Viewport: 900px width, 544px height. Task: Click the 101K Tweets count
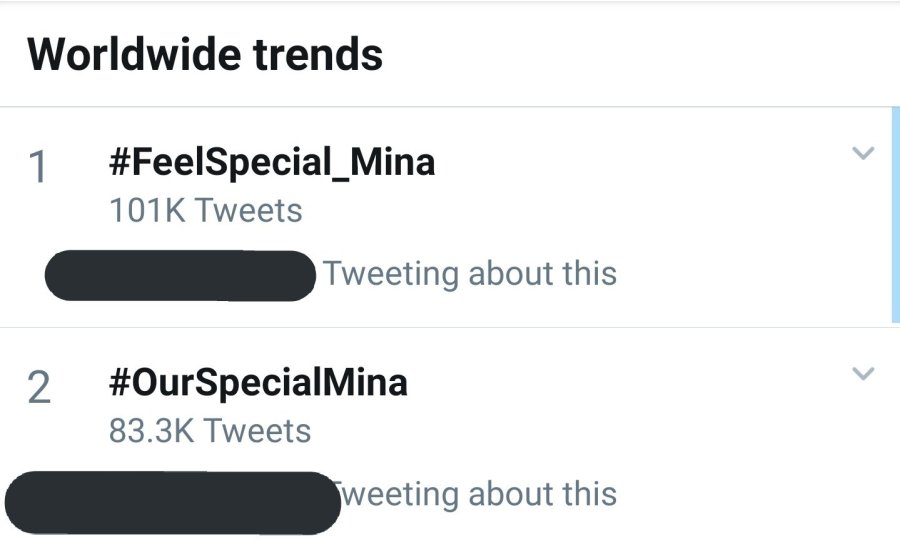(x=205, y=211)
